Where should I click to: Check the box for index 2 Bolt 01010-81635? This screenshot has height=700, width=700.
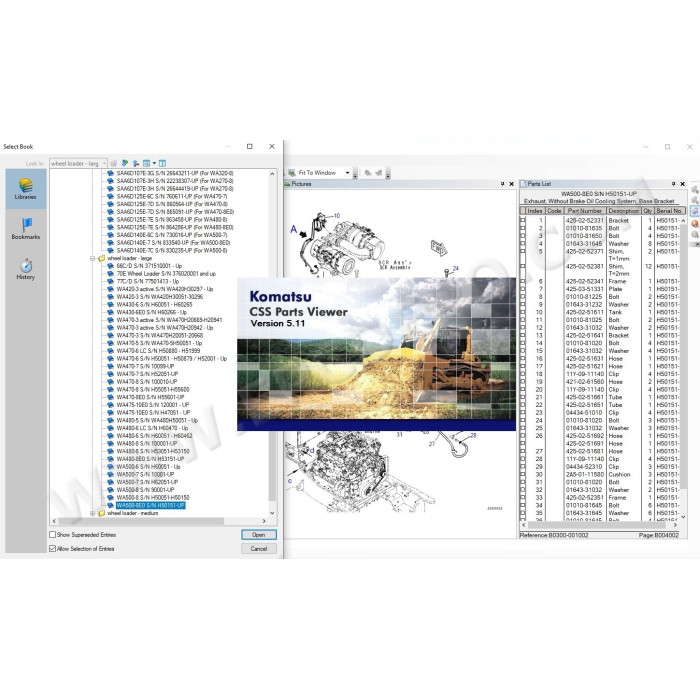tap(523, 228)
